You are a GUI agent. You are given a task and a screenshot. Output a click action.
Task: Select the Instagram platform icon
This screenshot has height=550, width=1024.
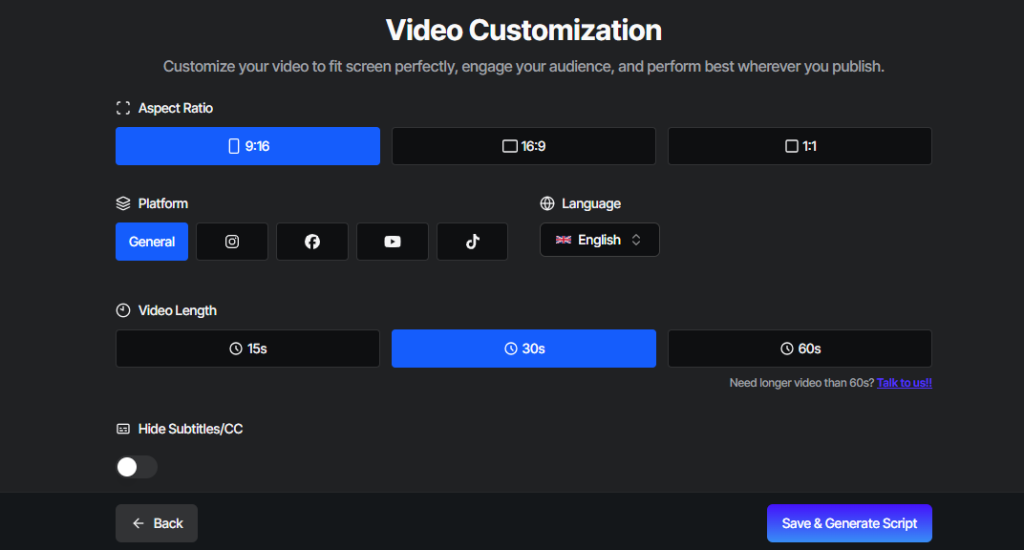pos(232,242)
